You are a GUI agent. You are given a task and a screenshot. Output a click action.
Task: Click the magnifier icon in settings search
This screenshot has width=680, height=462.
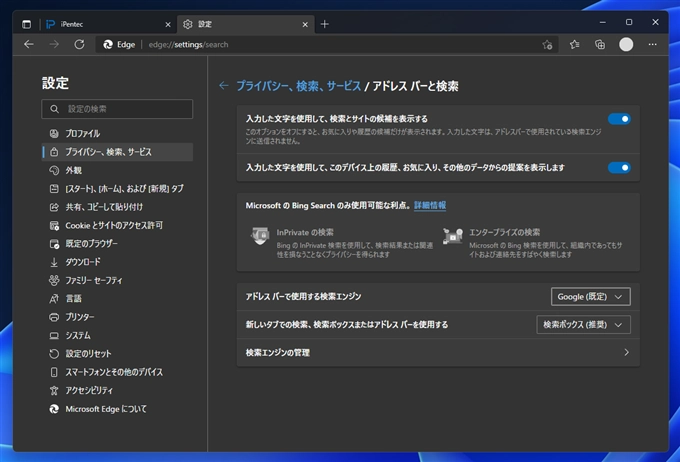coord(54,109)
